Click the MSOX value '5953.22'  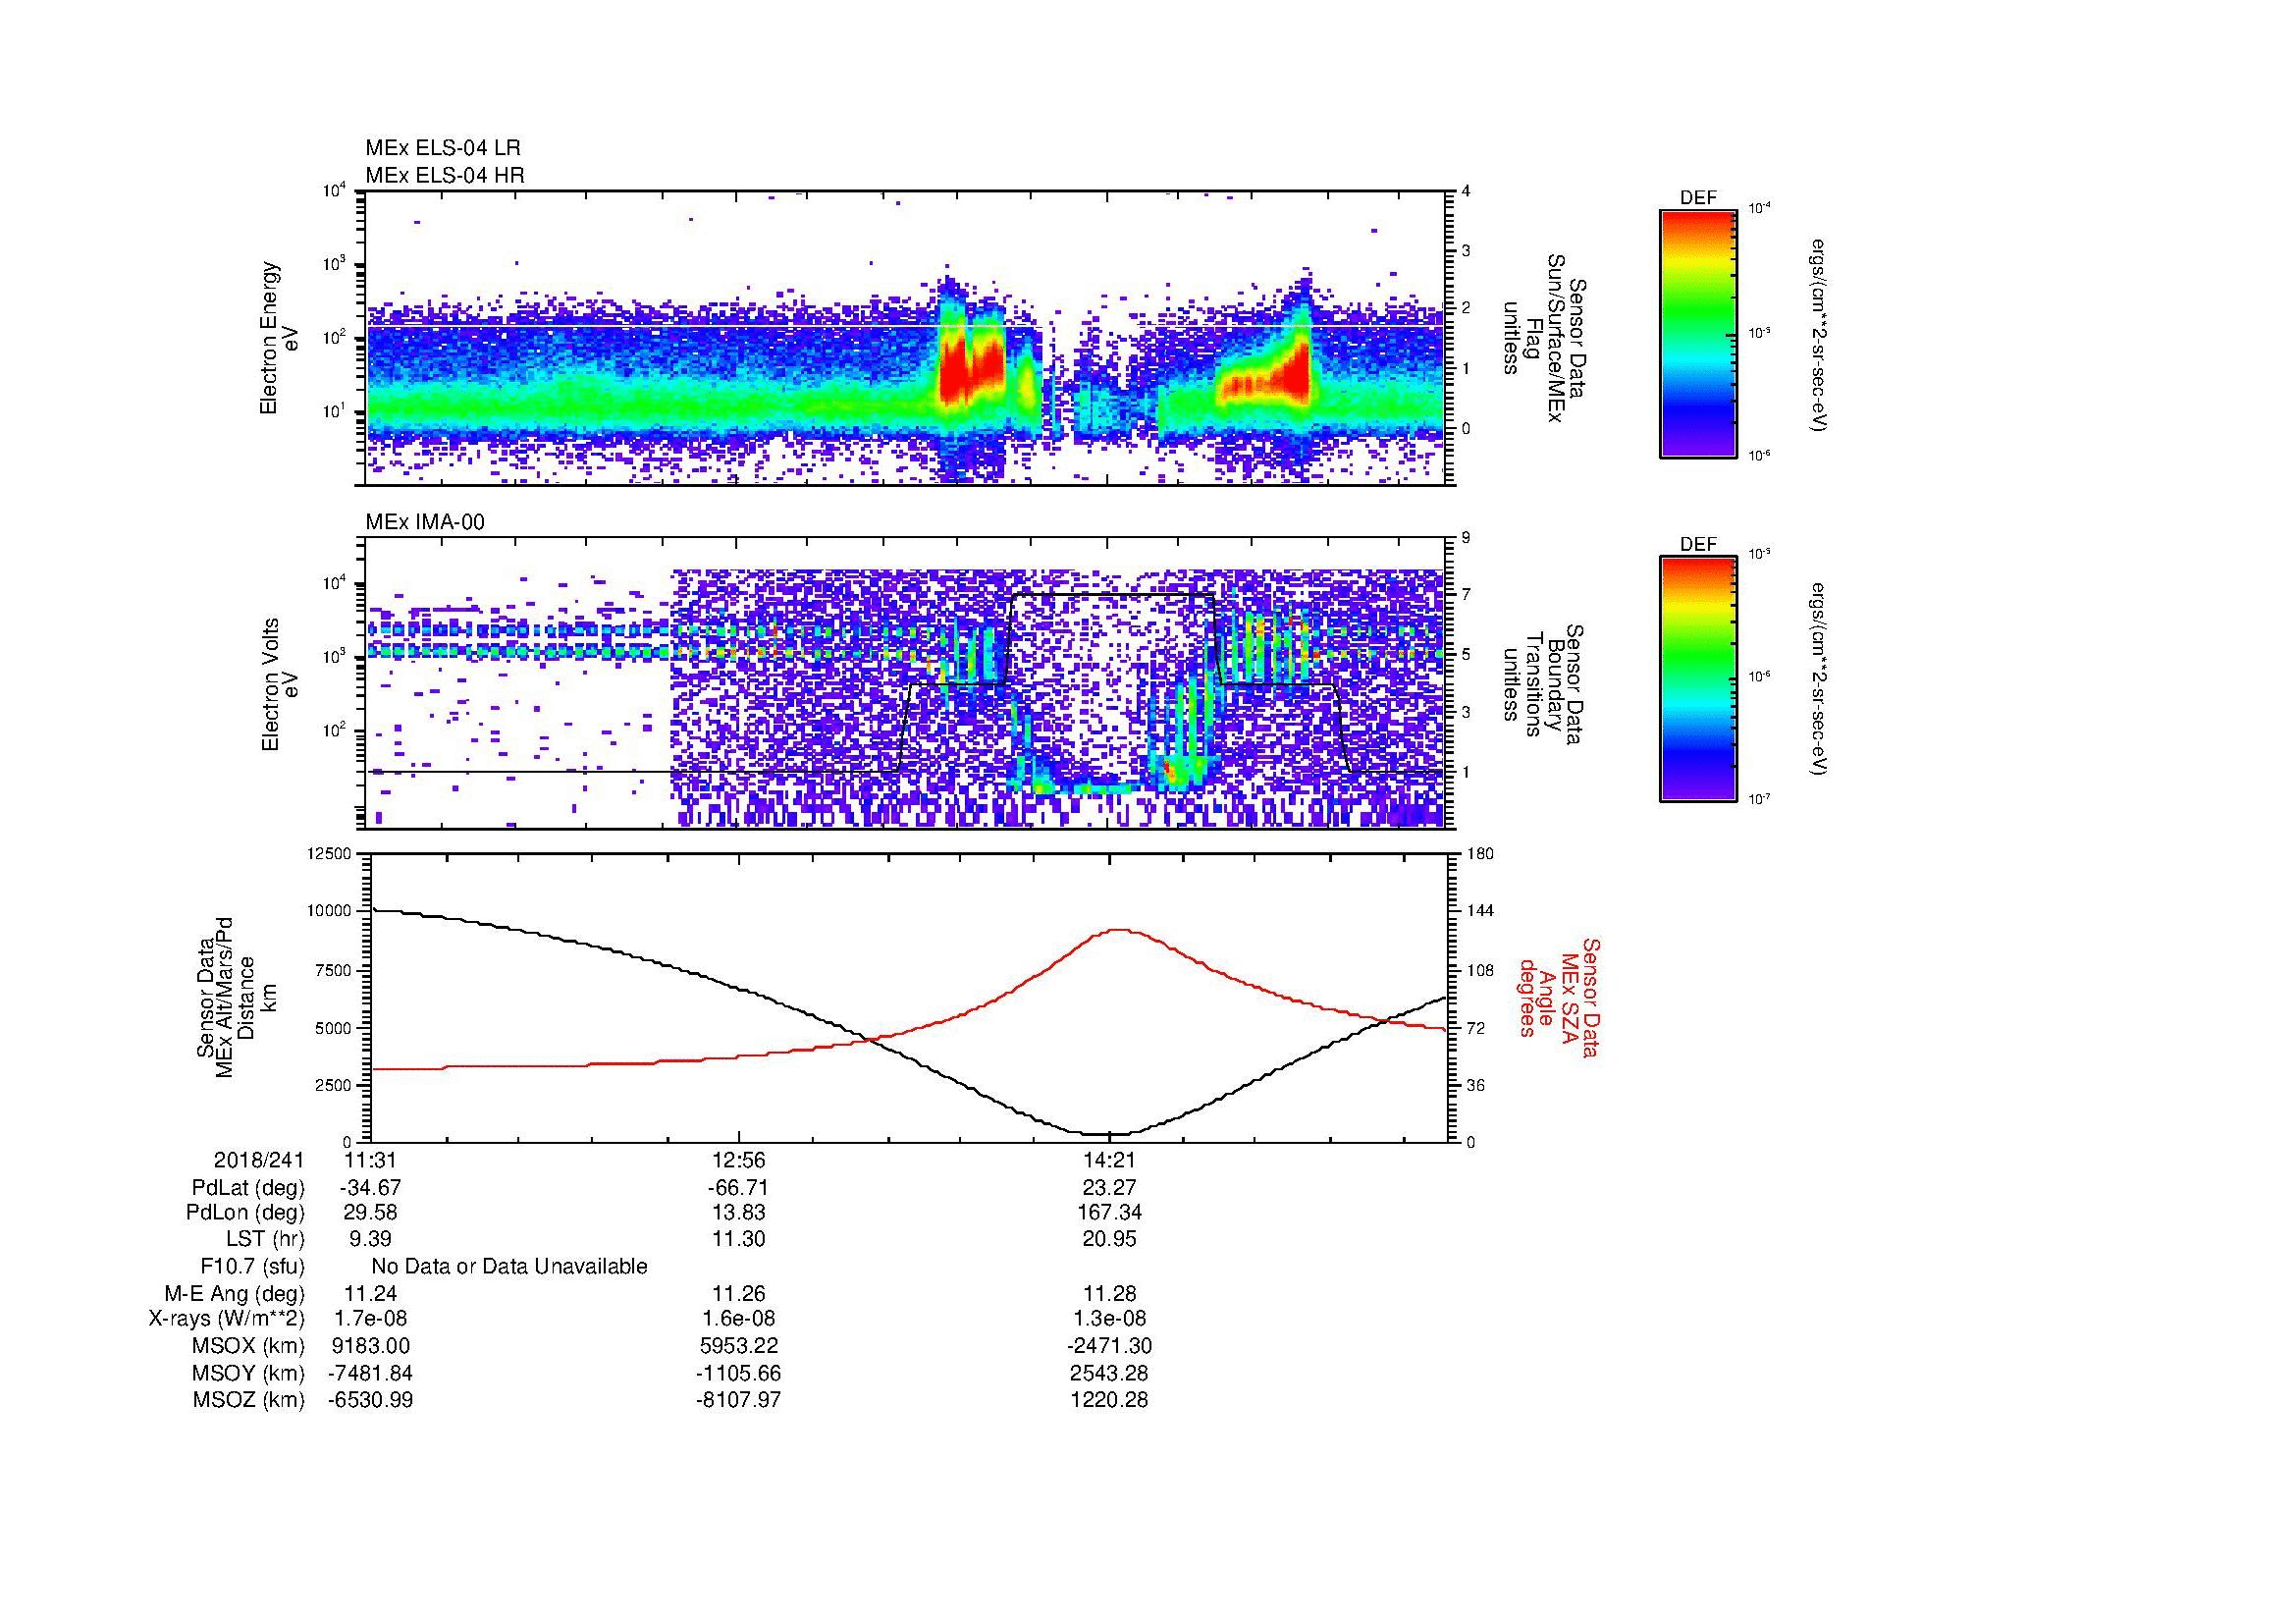point(738,1346)
